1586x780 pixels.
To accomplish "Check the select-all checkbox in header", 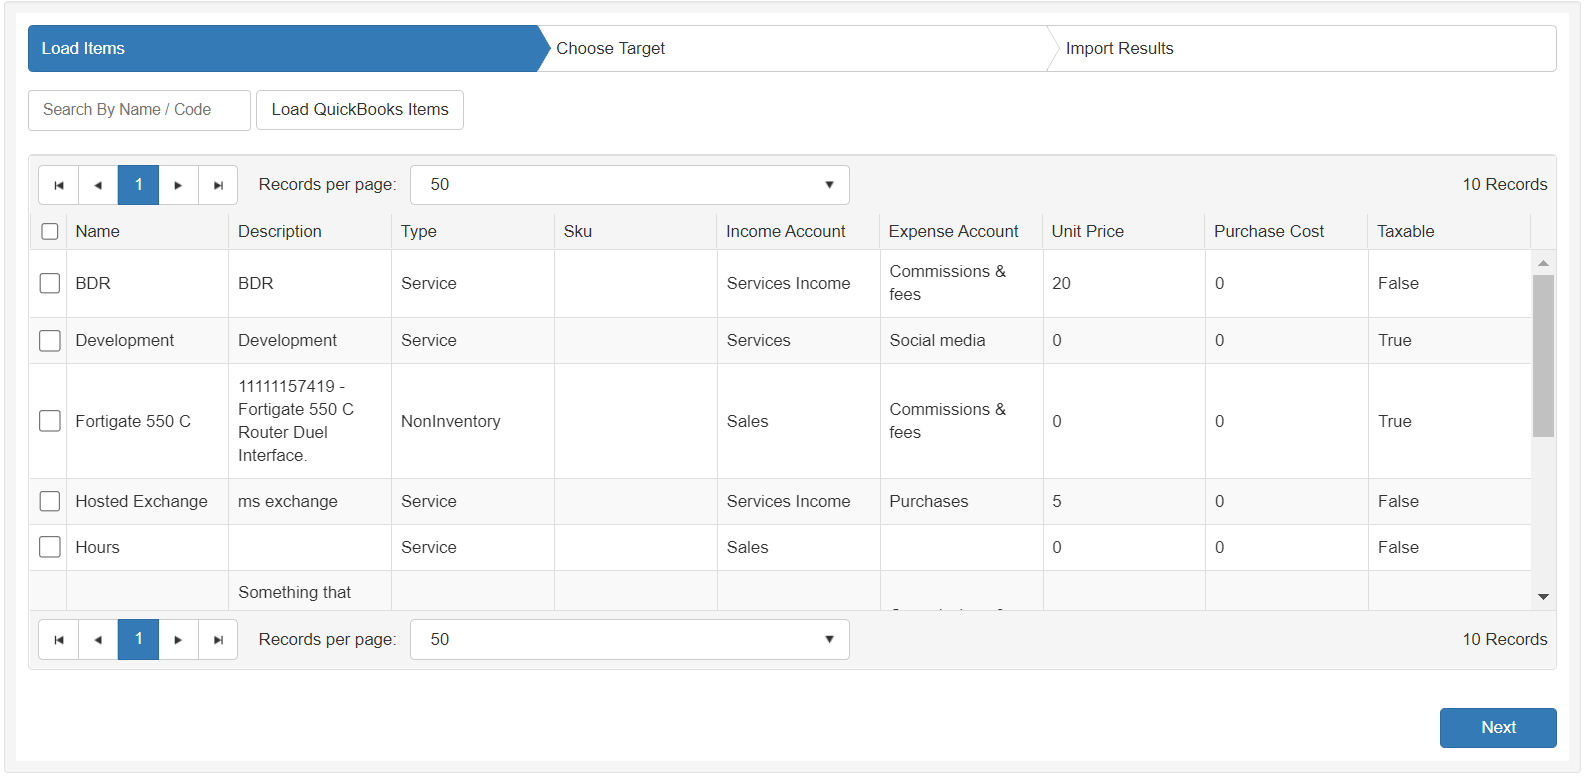I will click(50, 232).
